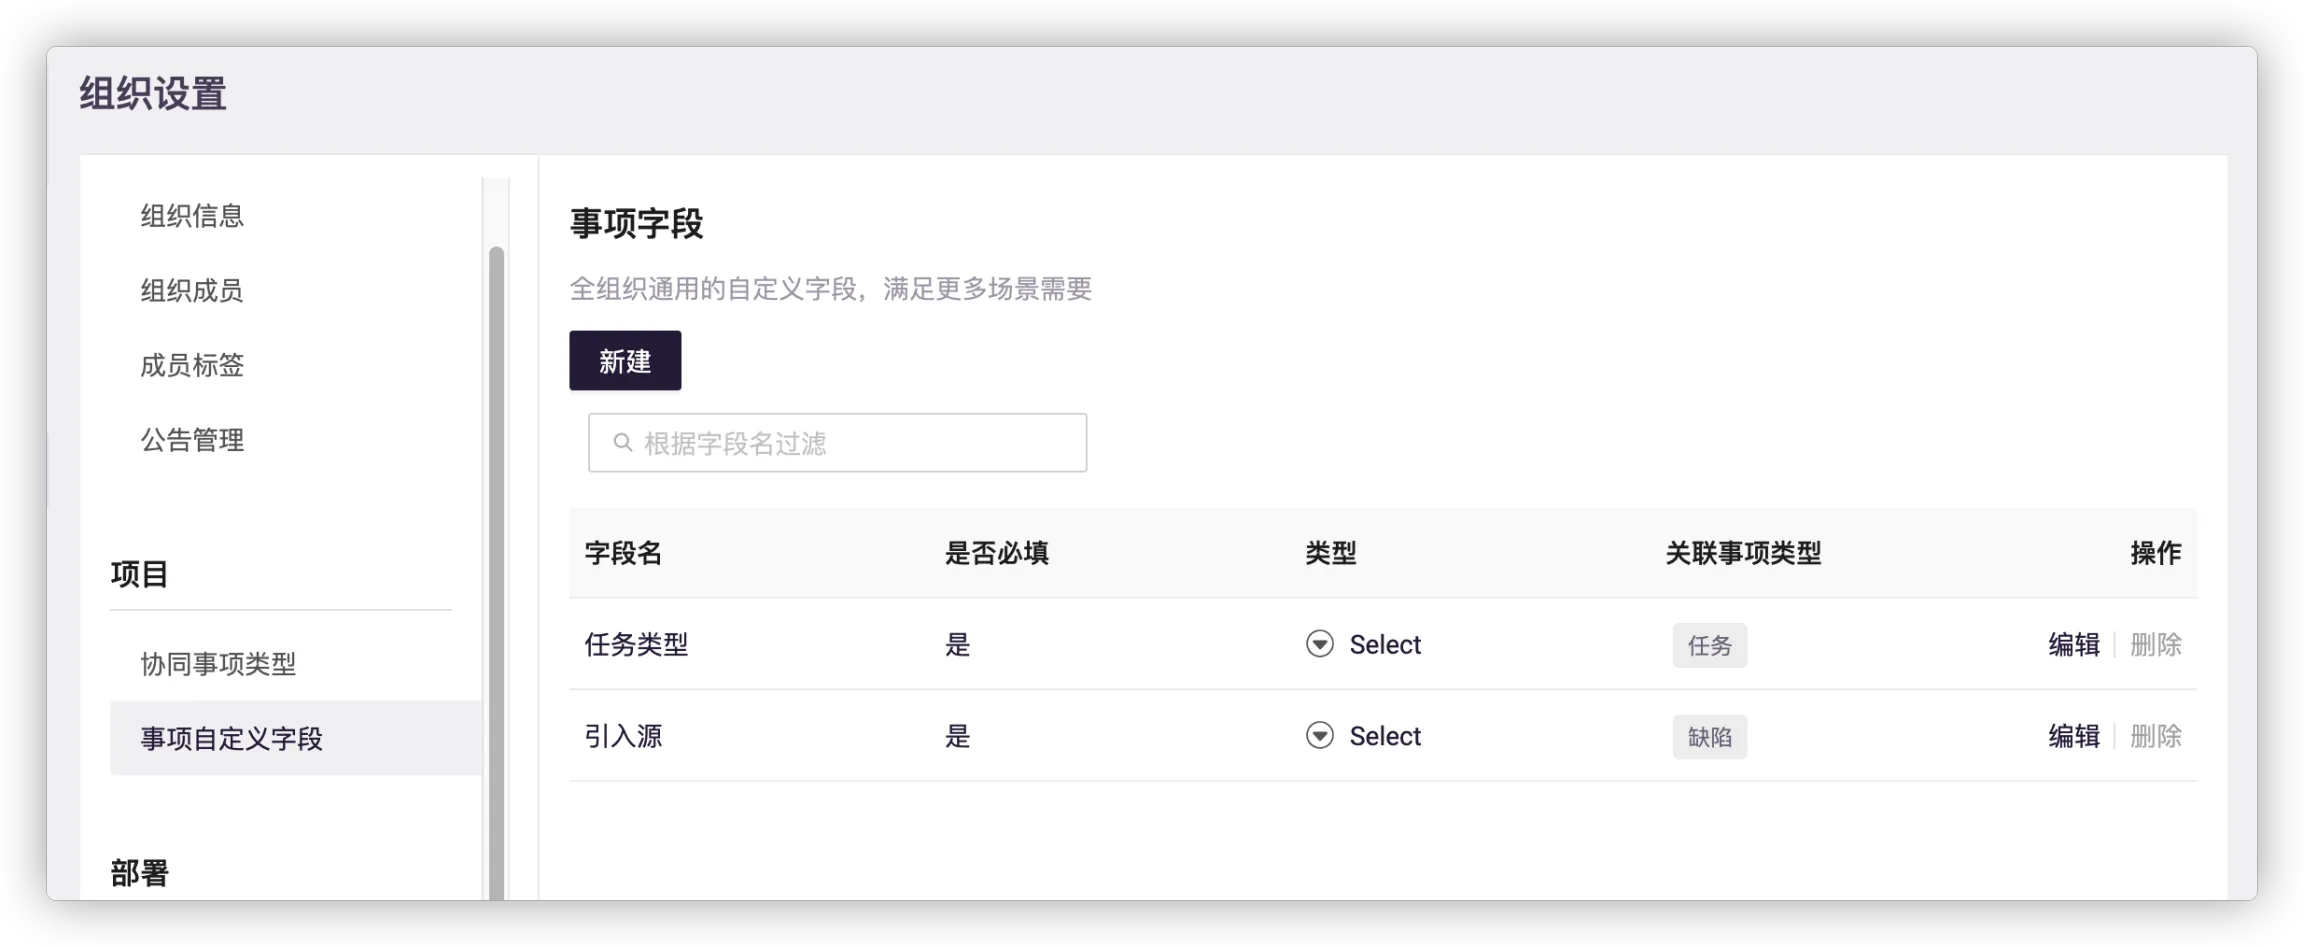Click Select text in 引入源 row
Image resolution: width=2304 pixels, height=947 pixels.
click(1385, 737)
